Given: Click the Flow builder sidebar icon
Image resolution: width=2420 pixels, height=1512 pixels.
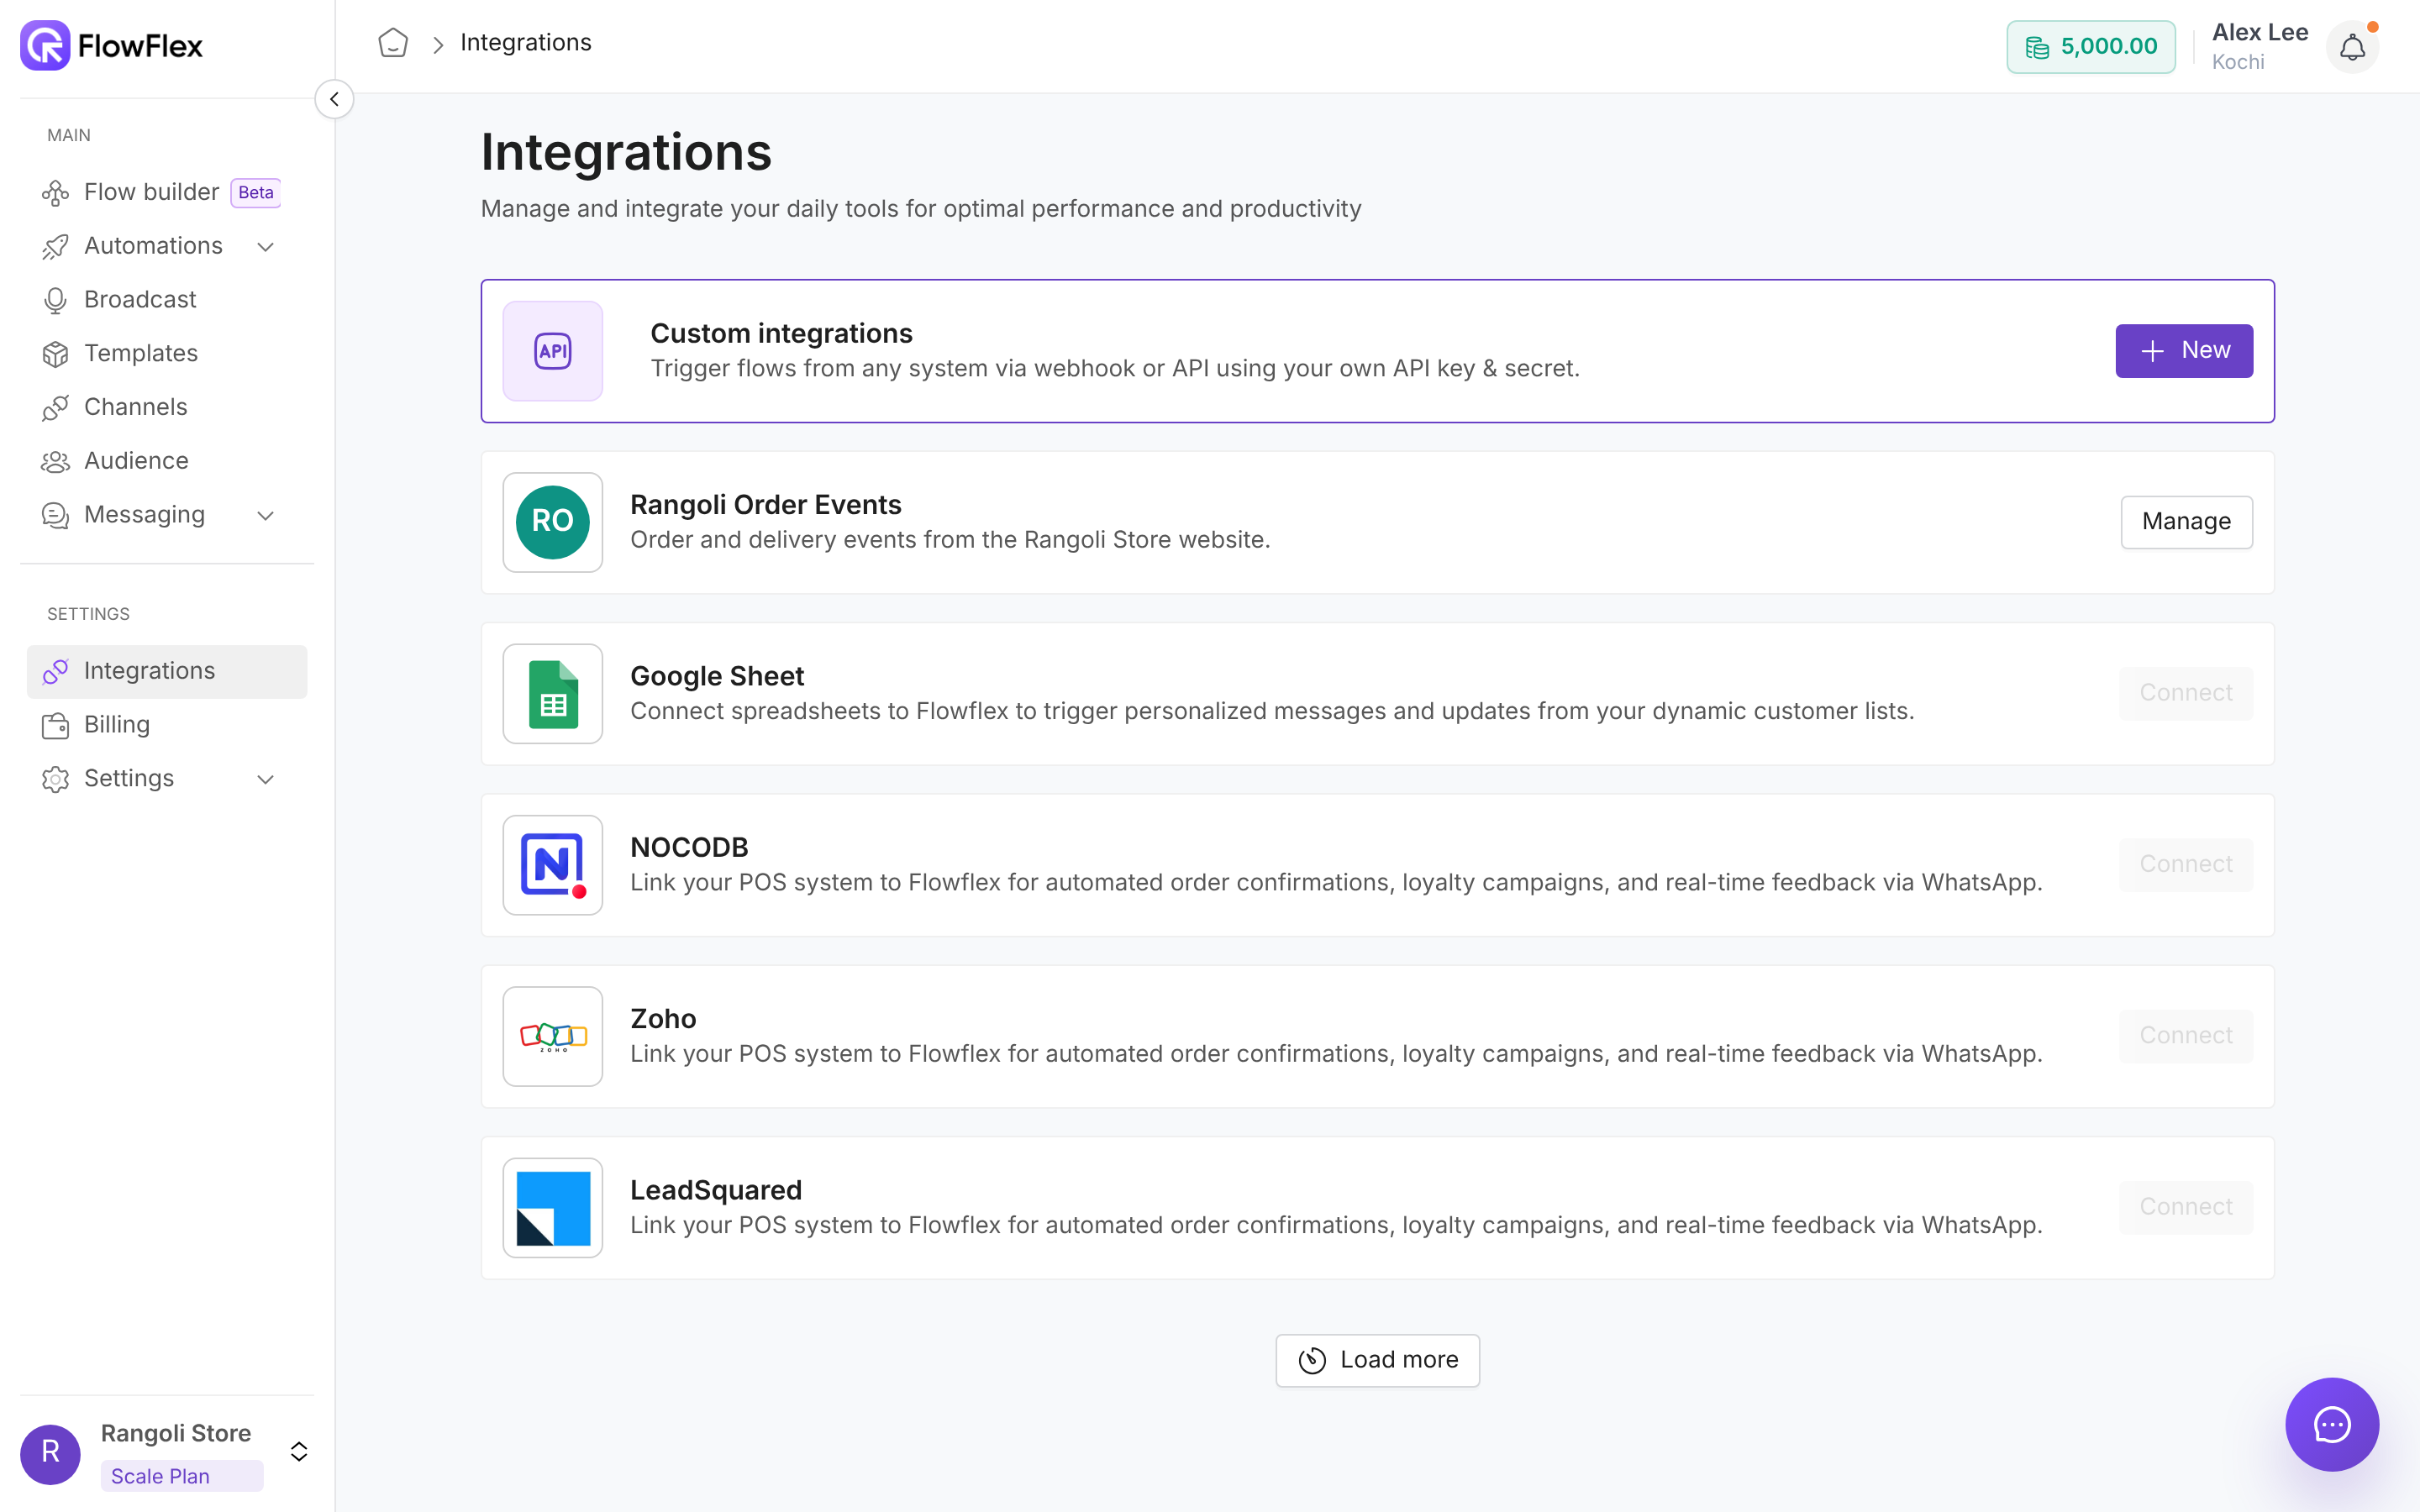Looking at the screenshot, I should click(55, 192).
